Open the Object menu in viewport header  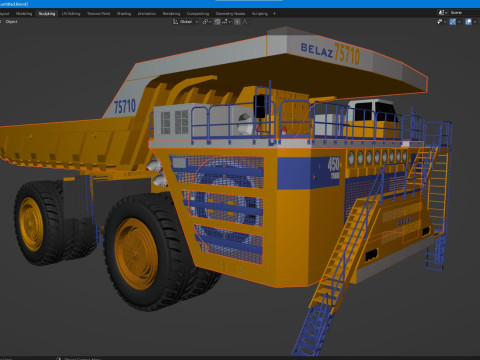[11, 22]
